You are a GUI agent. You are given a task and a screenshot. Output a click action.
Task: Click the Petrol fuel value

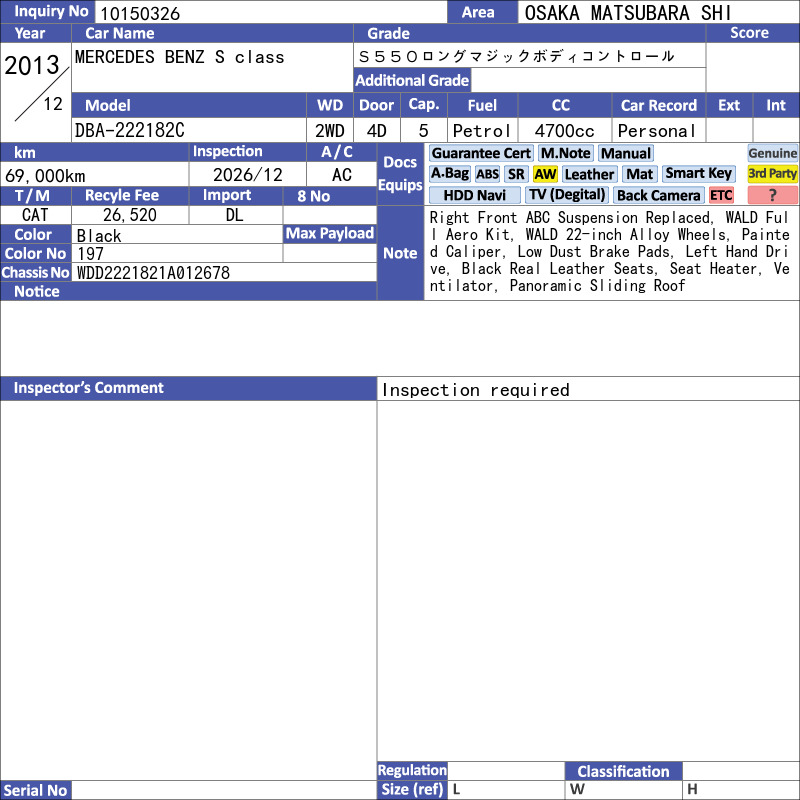point(482,131)
